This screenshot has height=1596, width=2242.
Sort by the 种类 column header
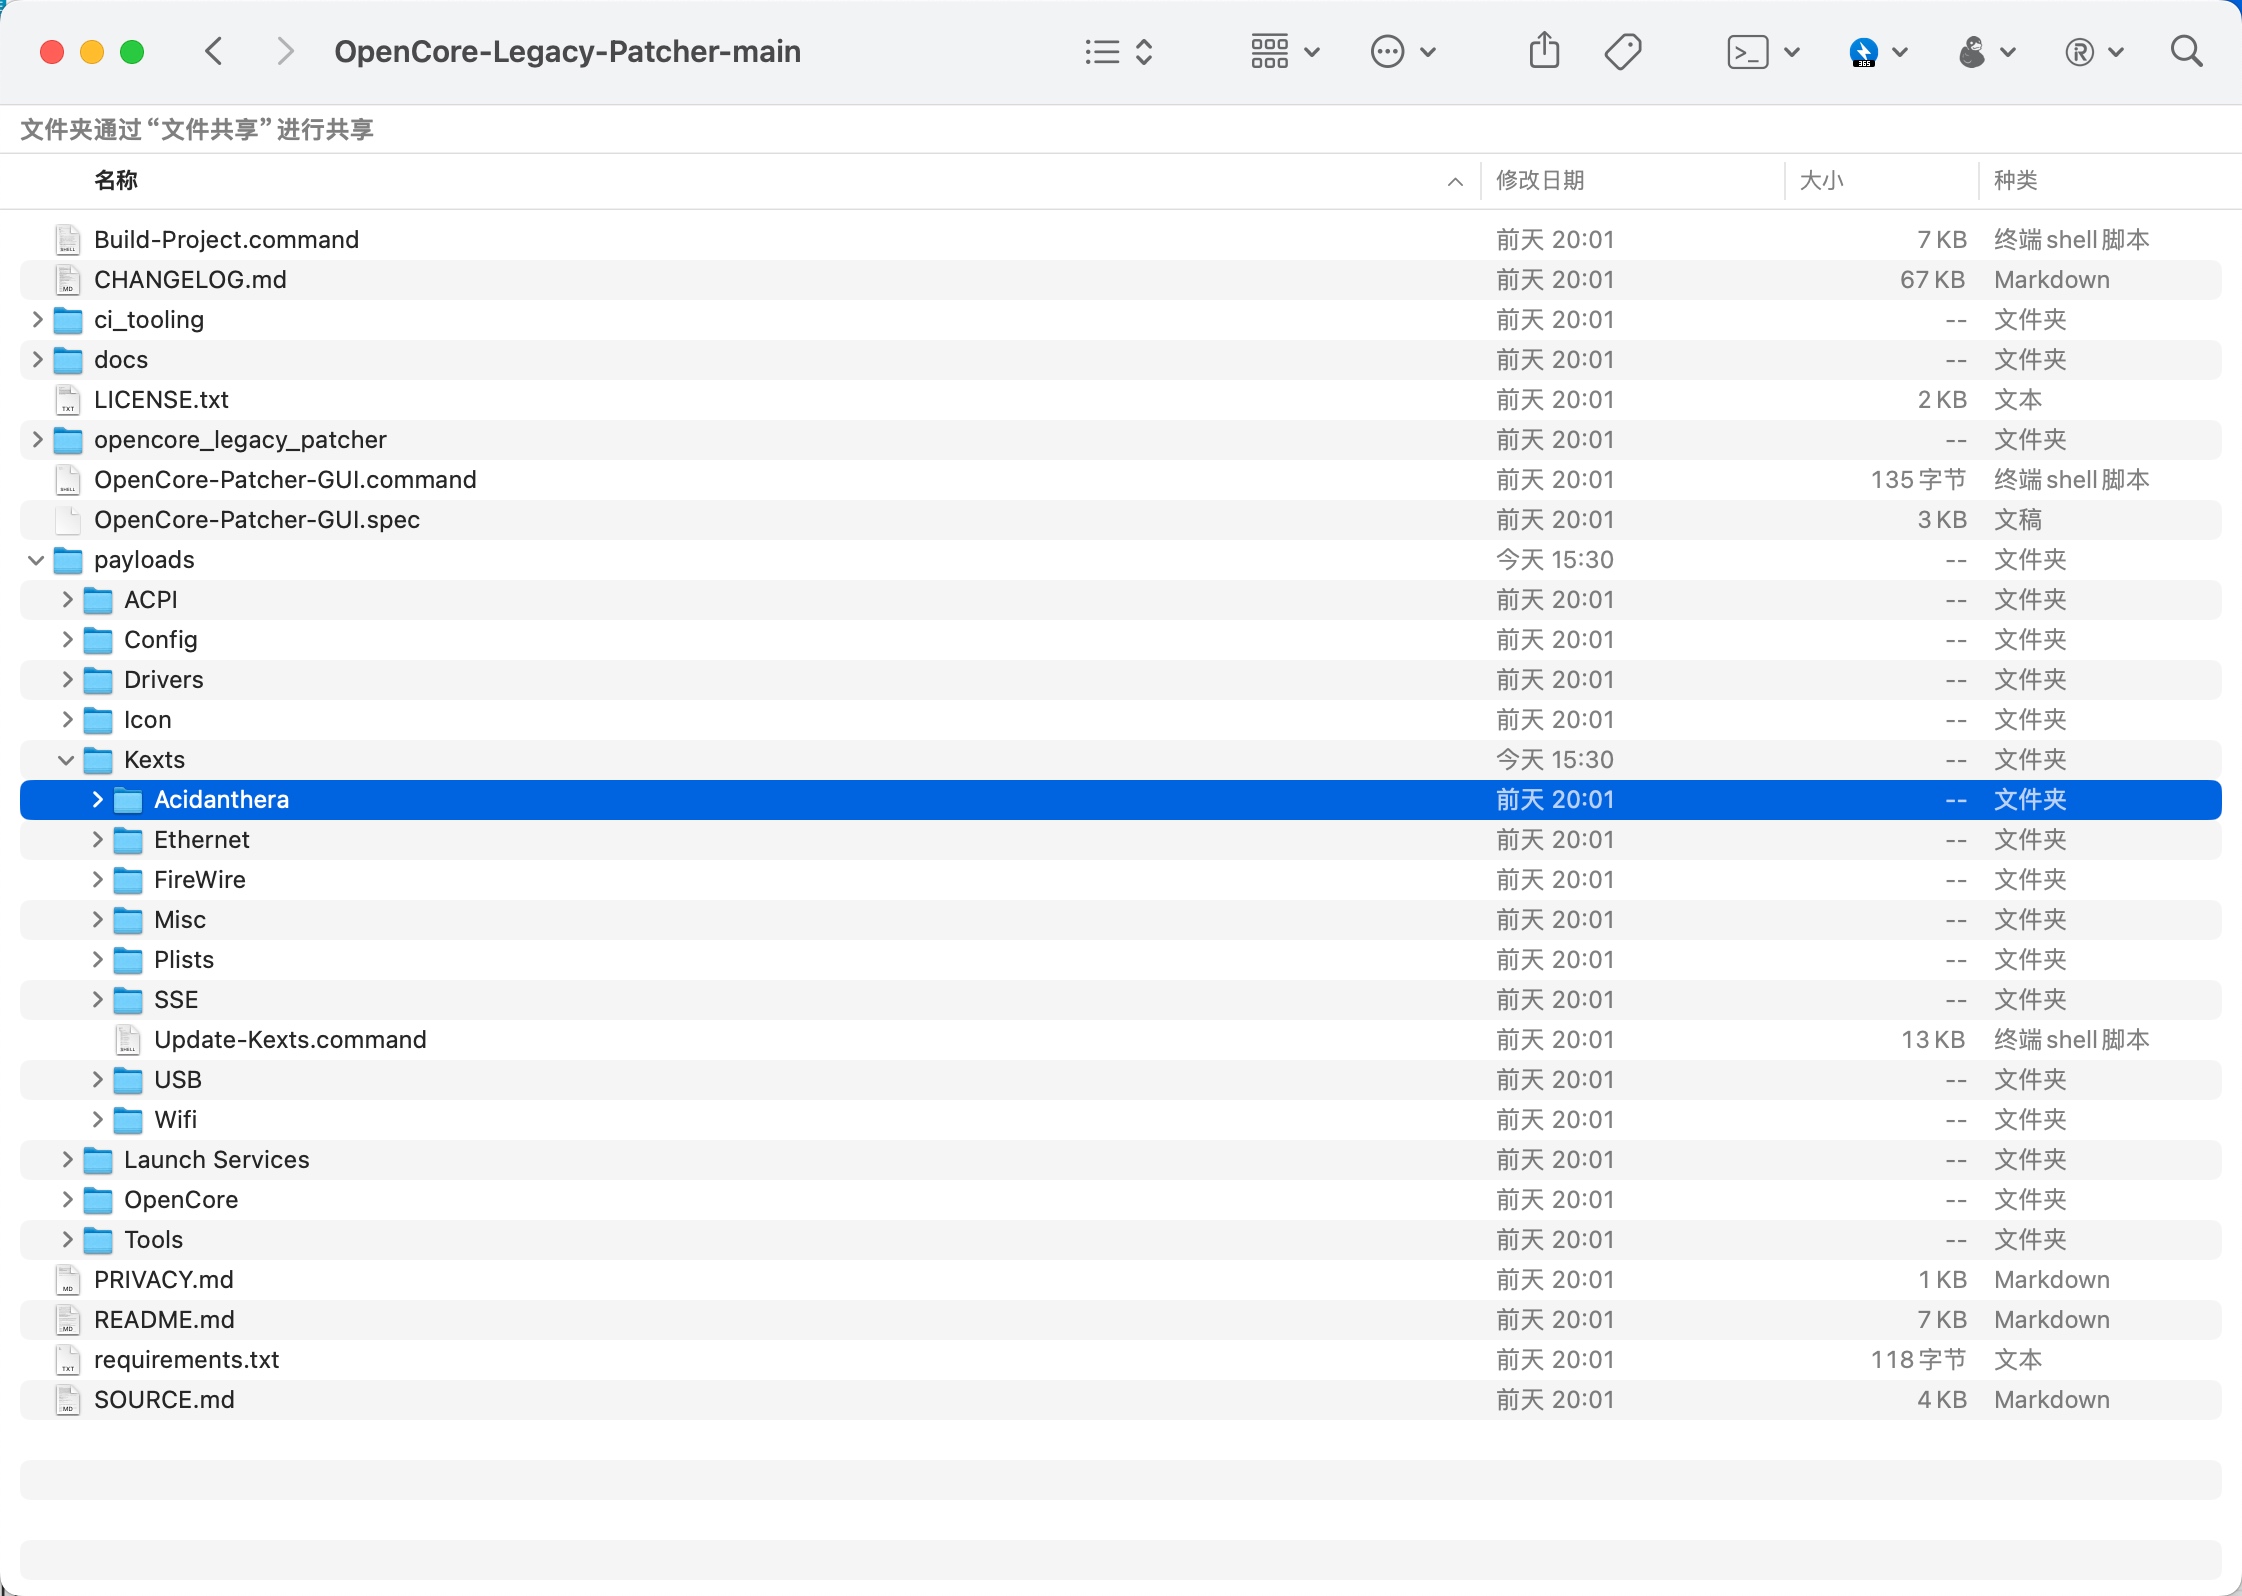[x=2015, y=180]
